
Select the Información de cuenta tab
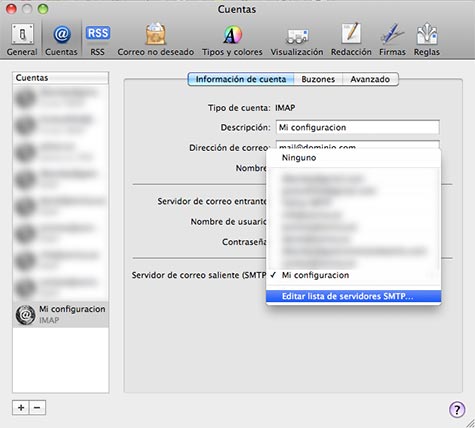241,79
